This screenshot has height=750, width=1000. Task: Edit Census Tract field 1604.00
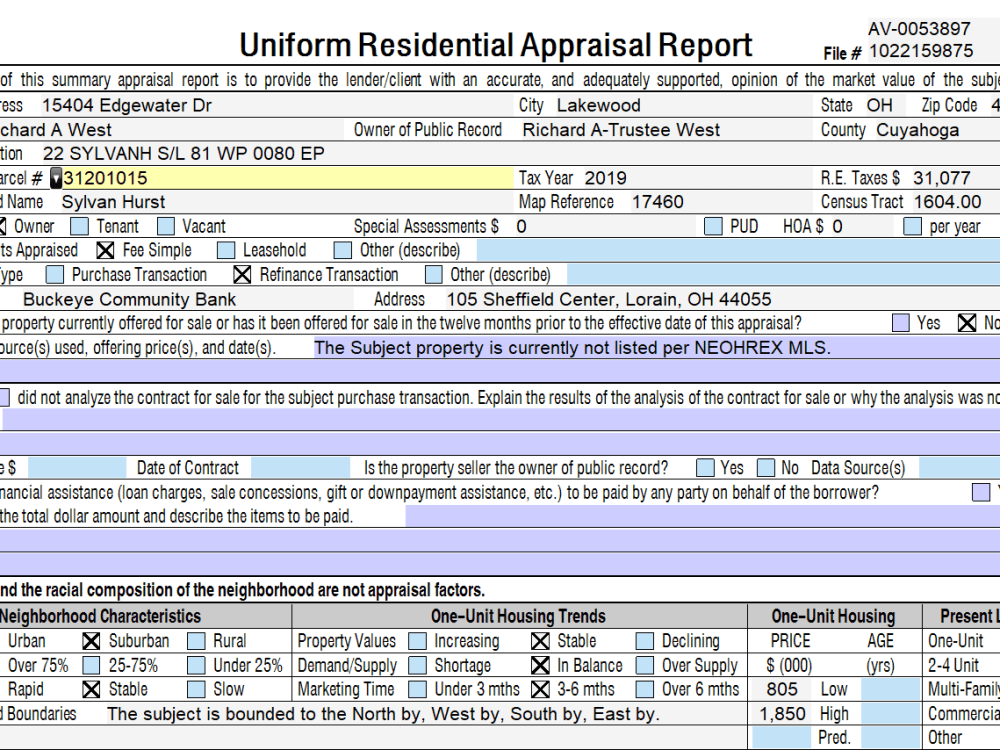[955, 202]
